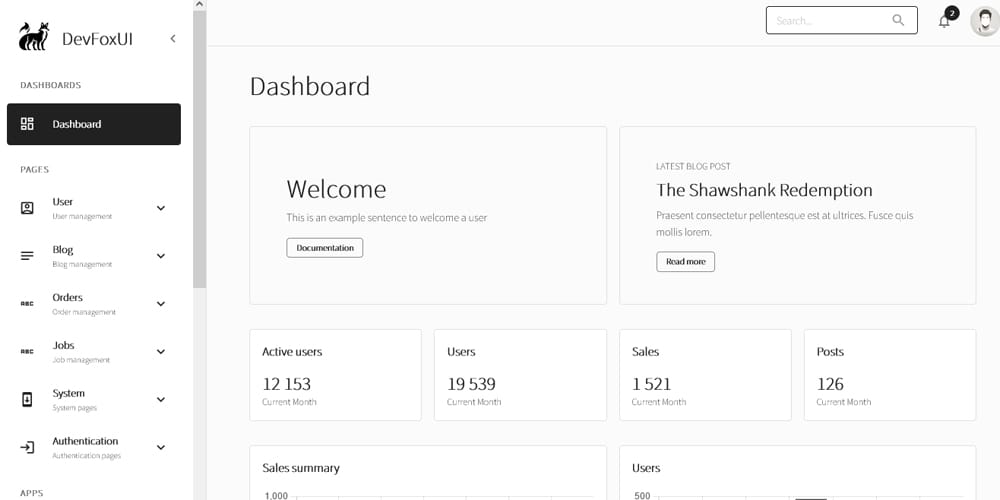Image resolution: width=1000 pixels, height=500 pixels.
Task: Click the Orders icon in sidebar
Action: point(28,304)
